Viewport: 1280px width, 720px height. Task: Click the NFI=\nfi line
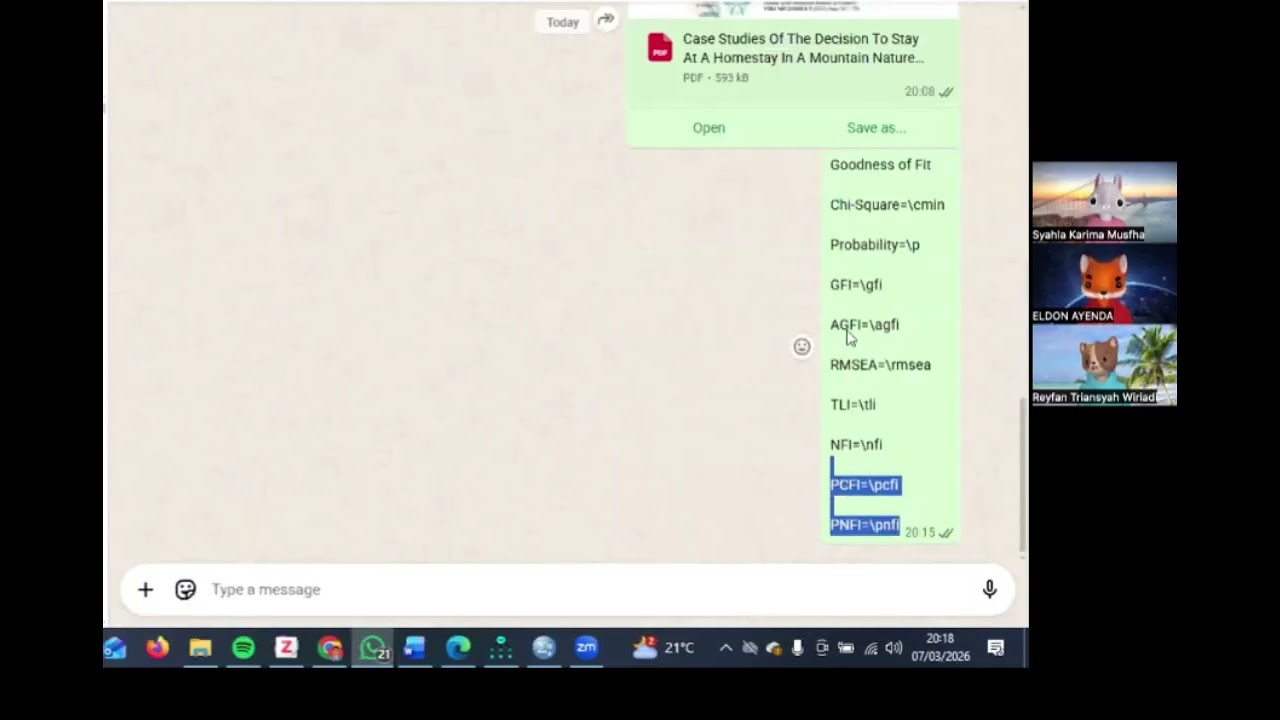click(856, 445)
